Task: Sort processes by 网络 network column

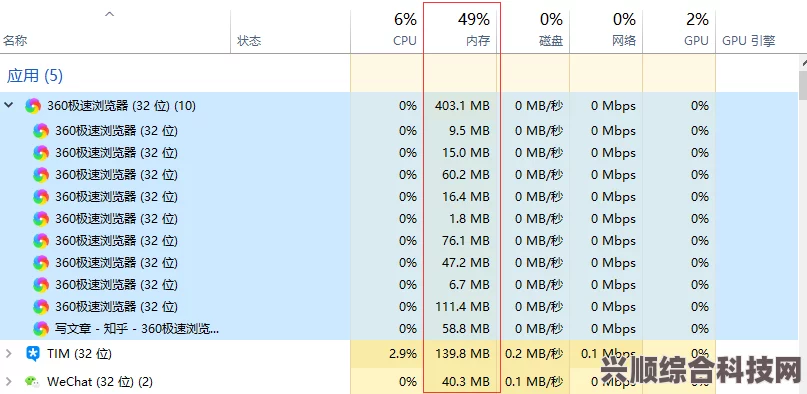Action: point(606,30)
